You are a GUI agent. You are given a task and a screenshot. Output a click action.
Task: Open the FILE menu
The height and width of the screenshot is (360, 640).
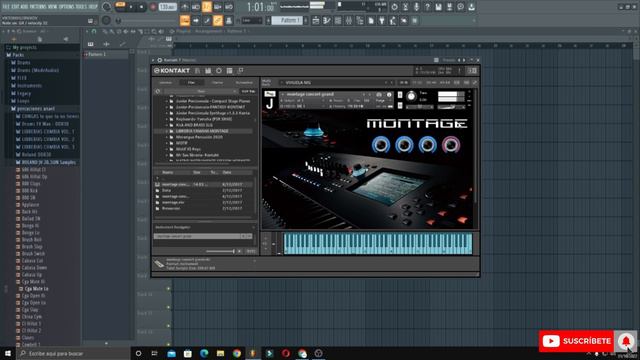(7, 7)
